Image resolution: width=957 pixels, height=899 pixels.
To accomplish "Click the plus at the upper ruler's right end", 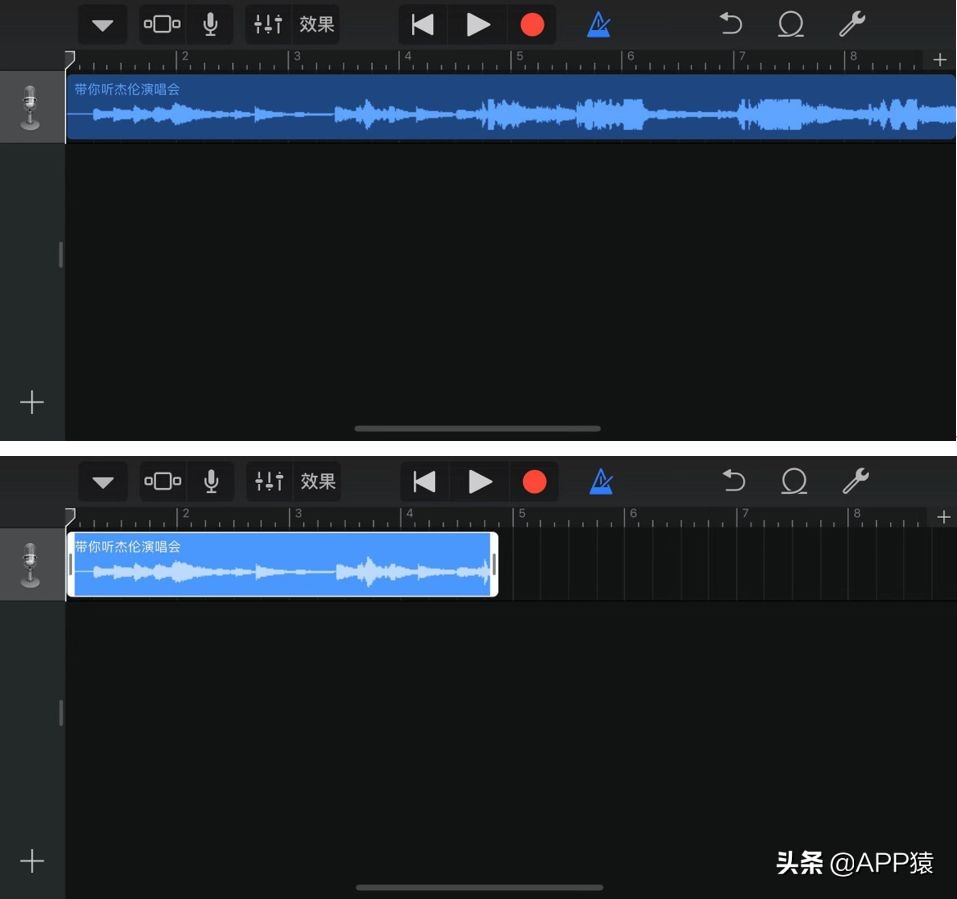I will (940, 60).
